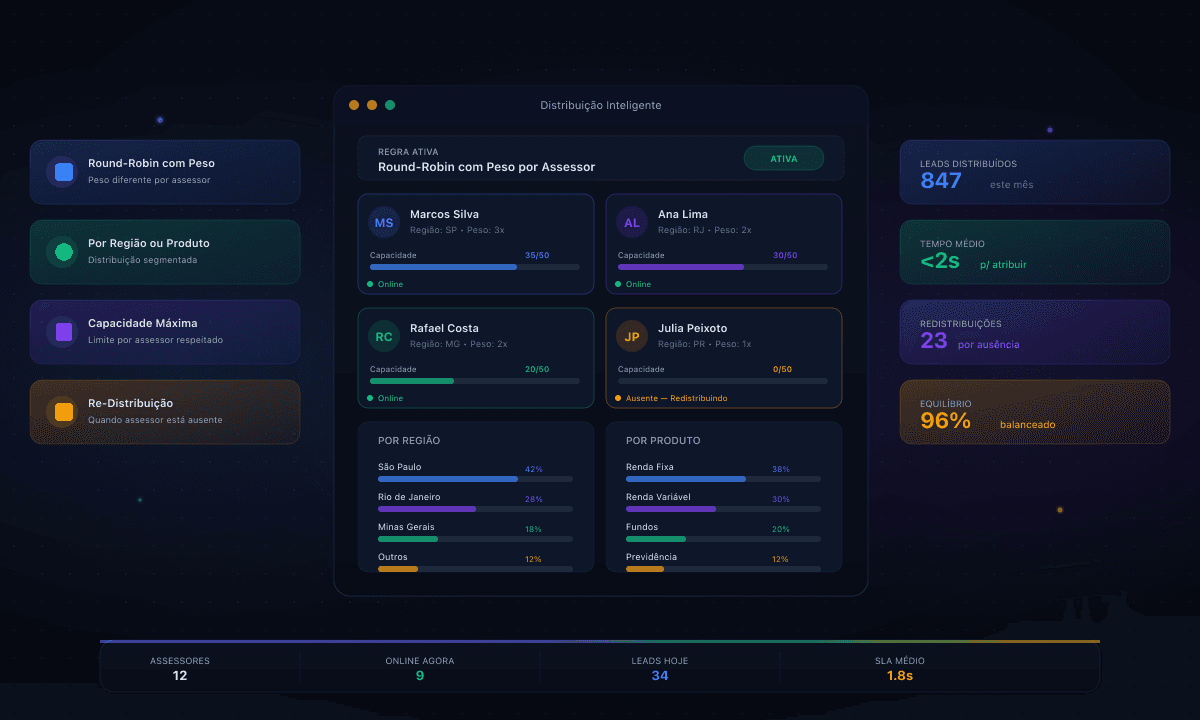This screenshot has height=720, width=1200.
Task: Expand the Por Região panel header
Action: [409, 441]
